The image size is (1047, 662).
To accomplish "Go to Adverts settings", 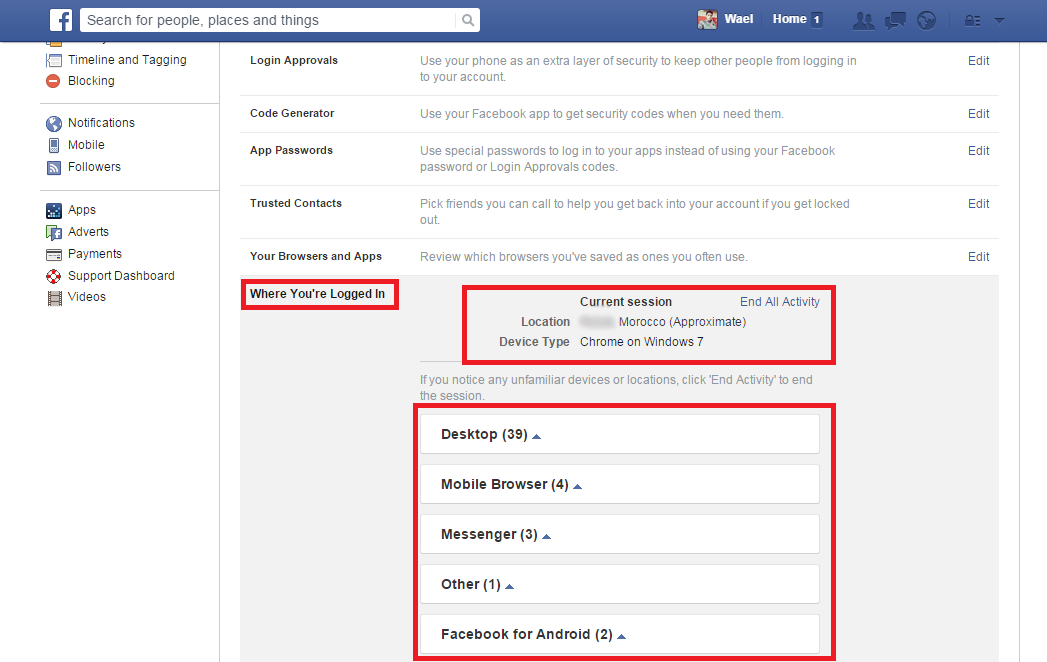I will click(x=88, y=232).
